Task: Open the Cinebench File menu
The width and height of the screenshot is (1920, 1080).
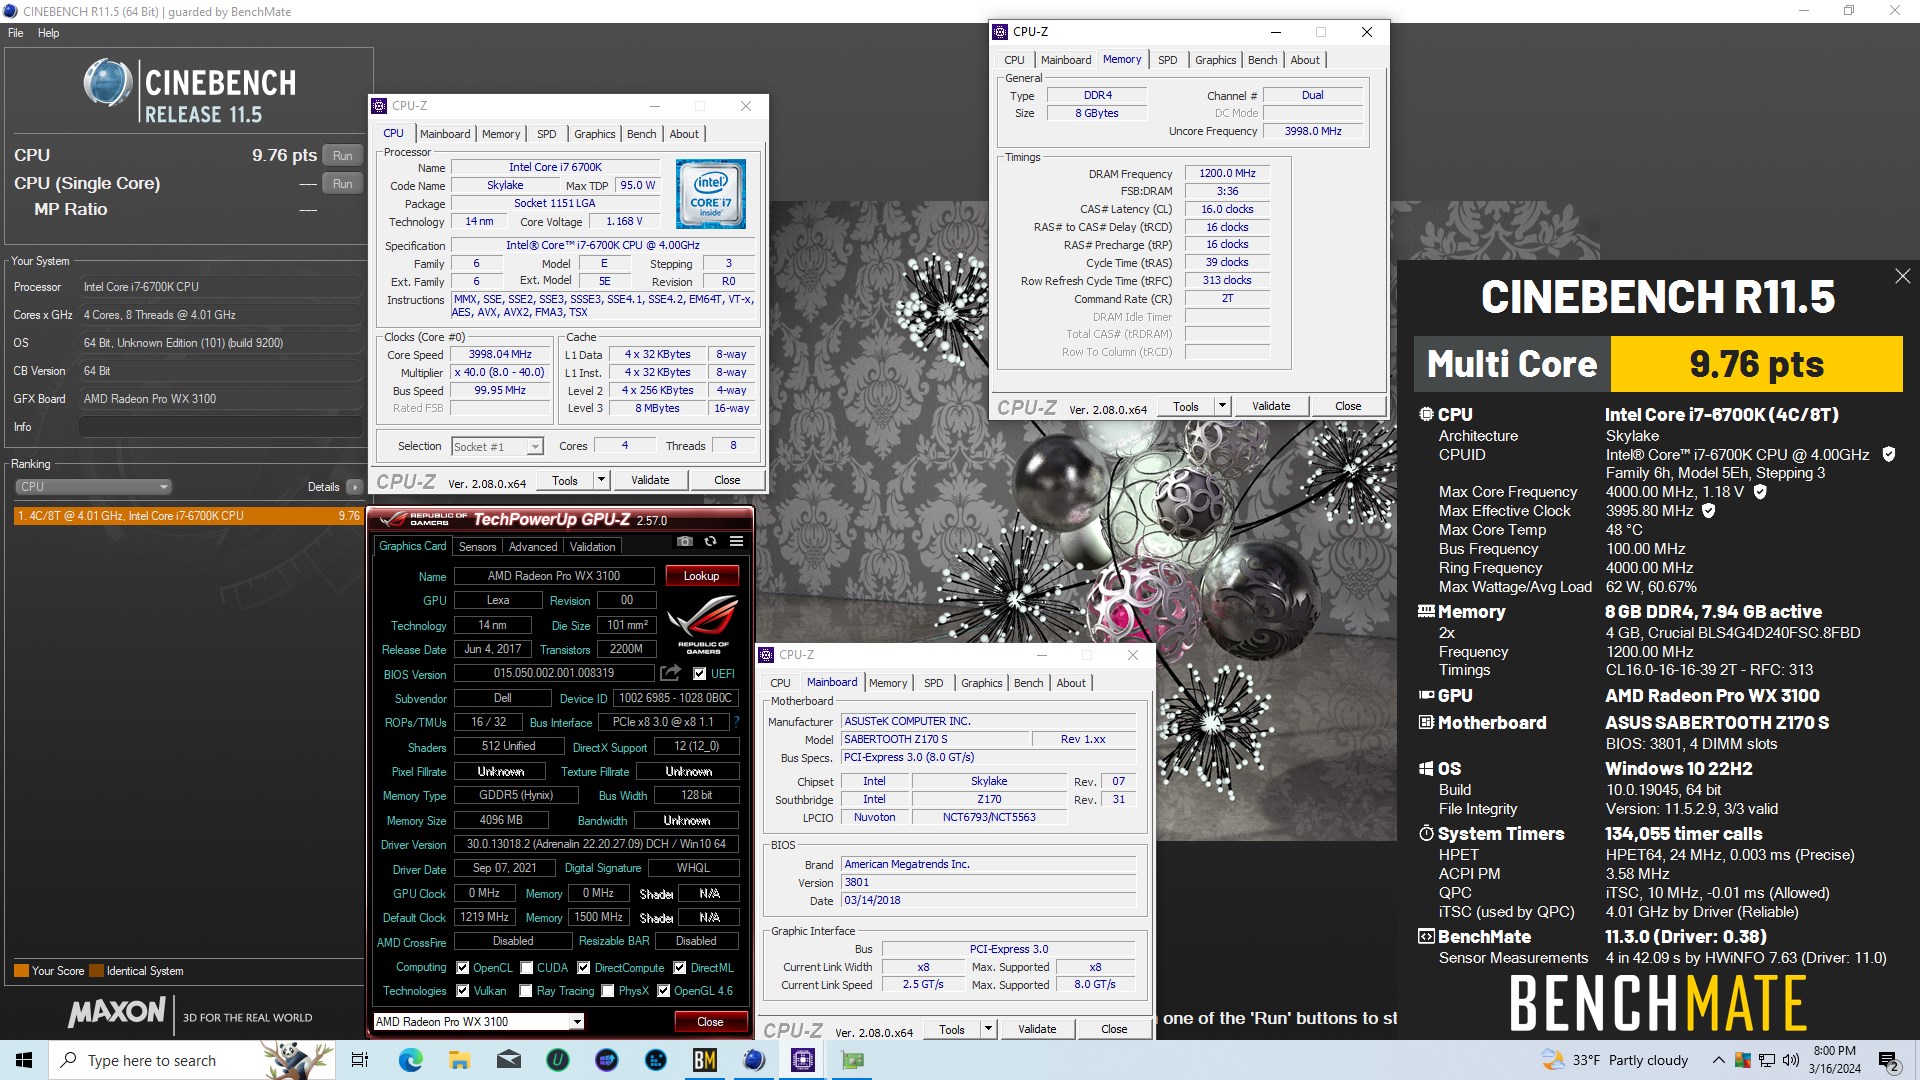Action: 16,33
